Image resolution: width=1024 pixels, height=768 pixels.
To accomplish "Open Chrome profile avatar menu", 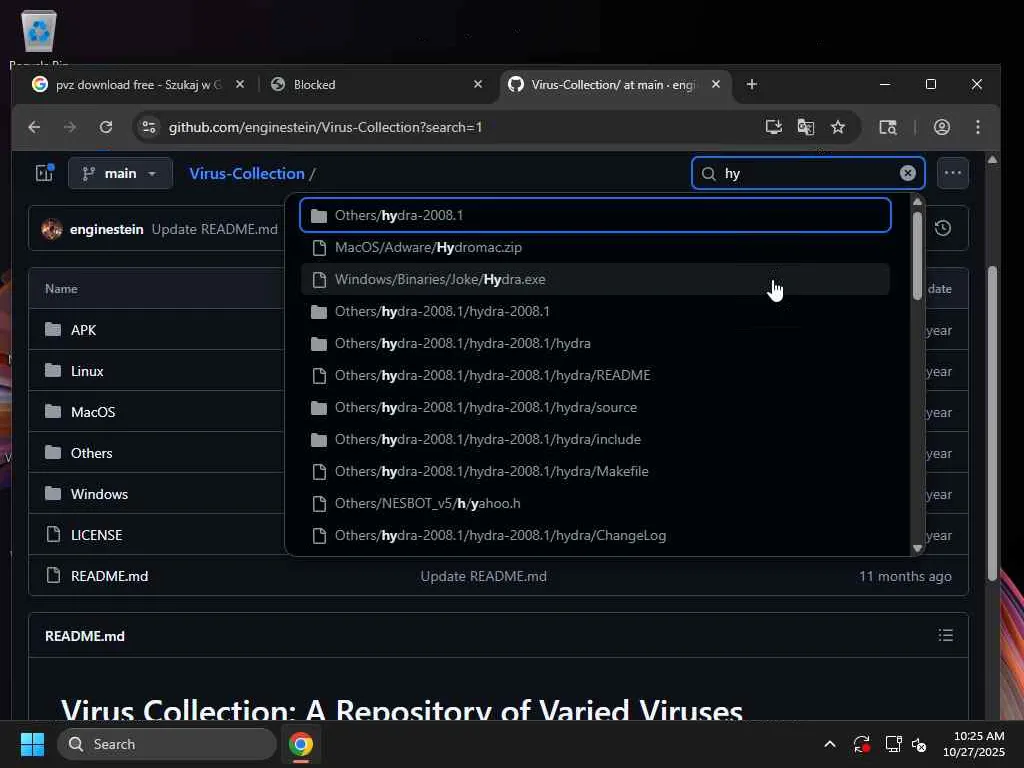I will pos(942,127).
